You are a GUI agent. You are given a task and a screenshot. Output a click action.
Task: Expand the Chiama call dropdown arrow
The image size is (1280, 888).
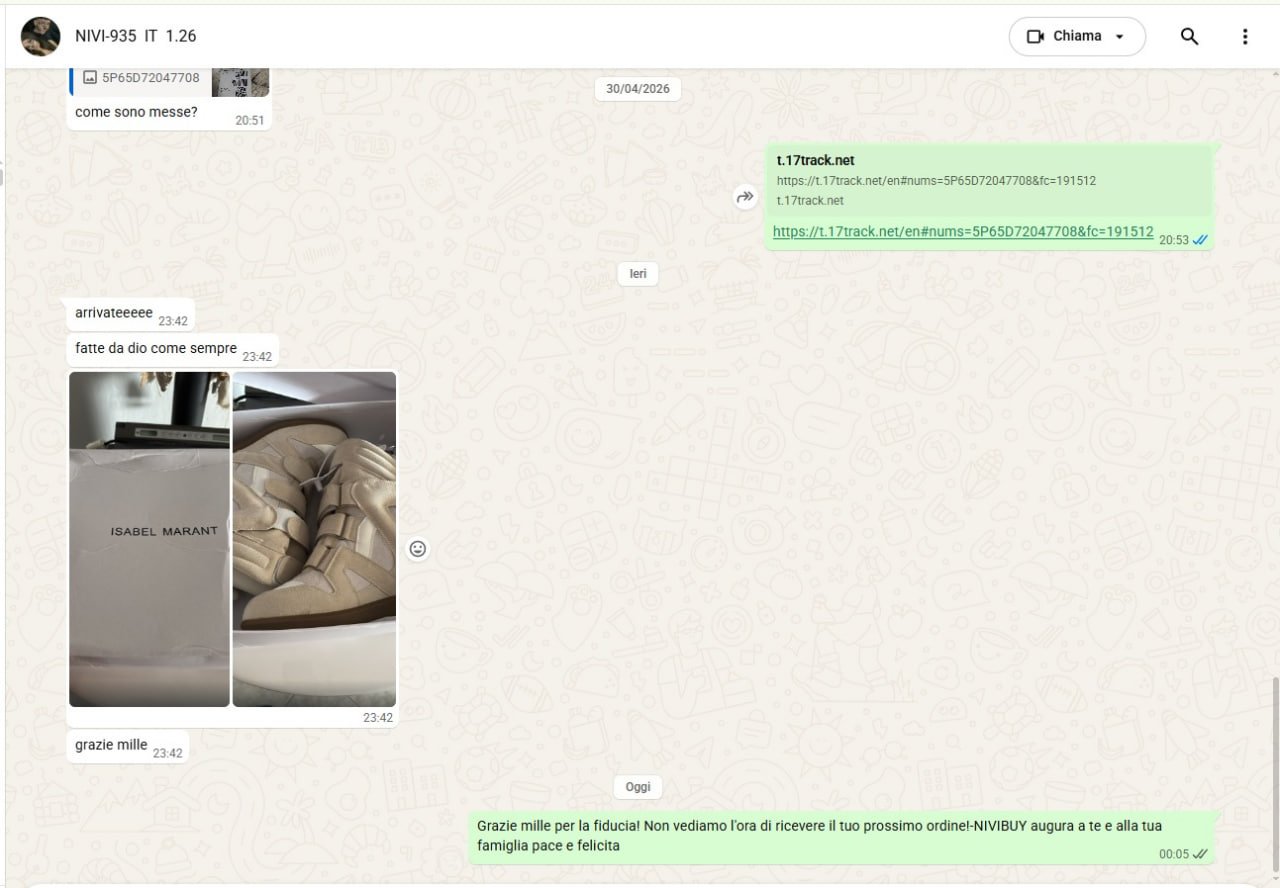coord(1119,37)
